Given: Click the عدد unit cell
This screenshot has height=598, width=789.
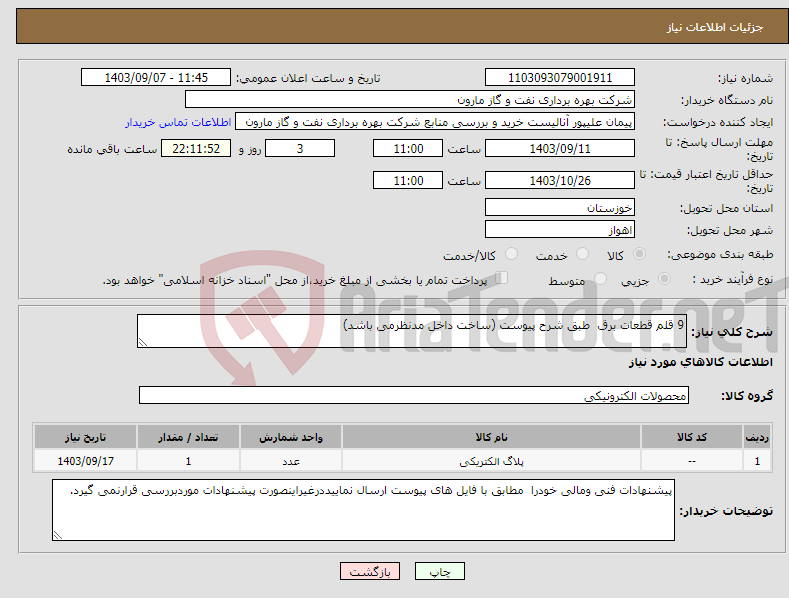Looking at the screenshot, I should tap(291, 461).
